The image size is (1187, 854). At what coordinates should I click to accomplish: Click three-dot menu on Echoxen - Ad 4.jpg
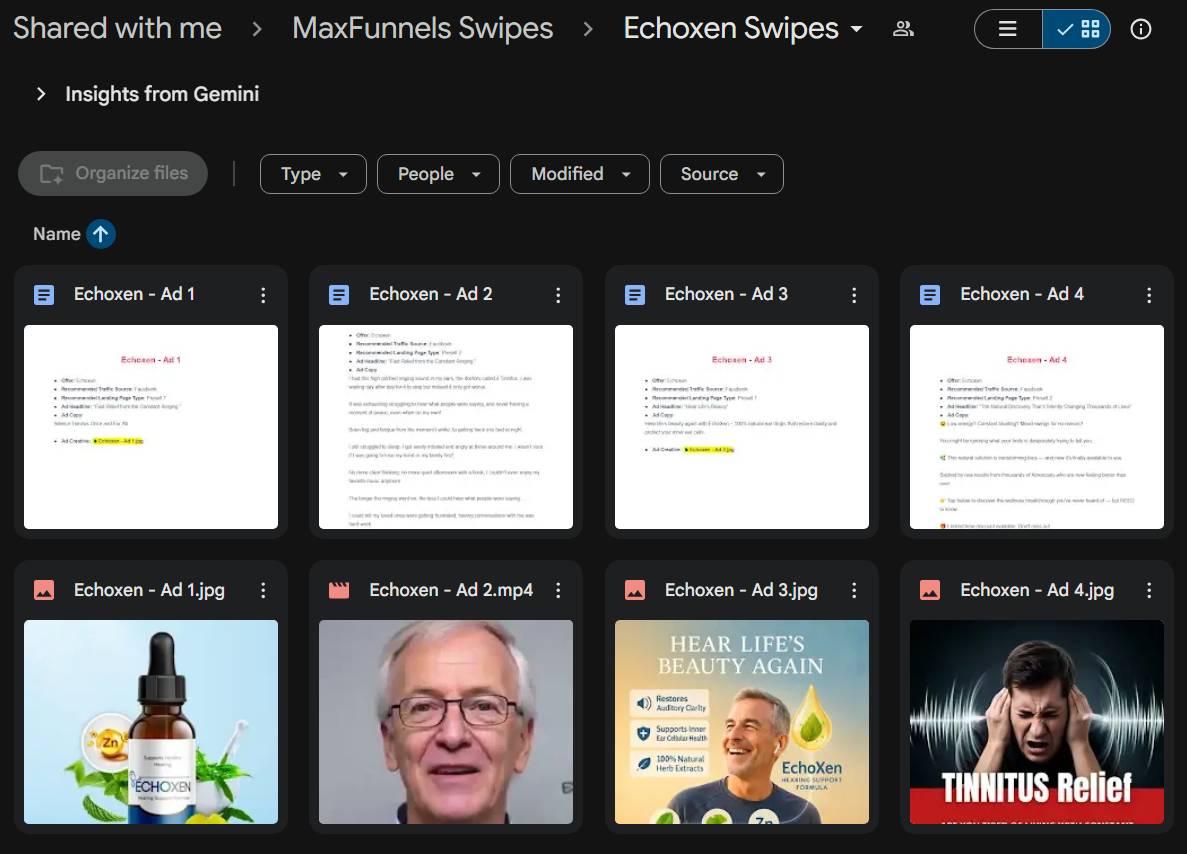coord(1149,590)
